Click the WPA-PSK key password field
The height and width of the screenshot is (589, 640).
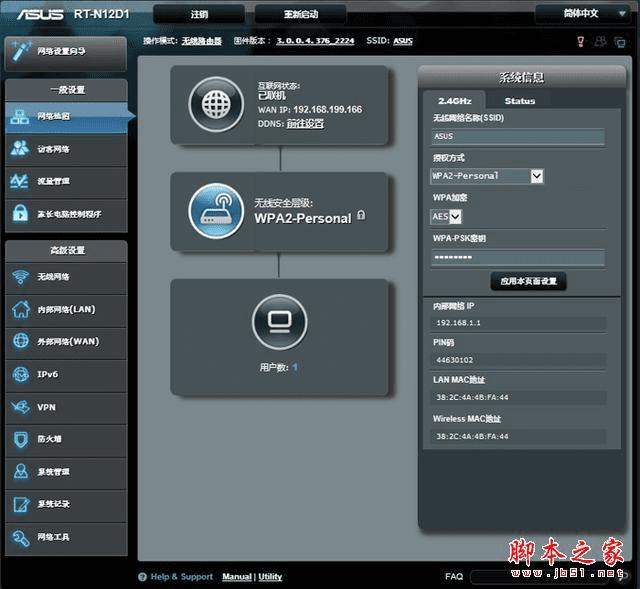pos(518,257)
